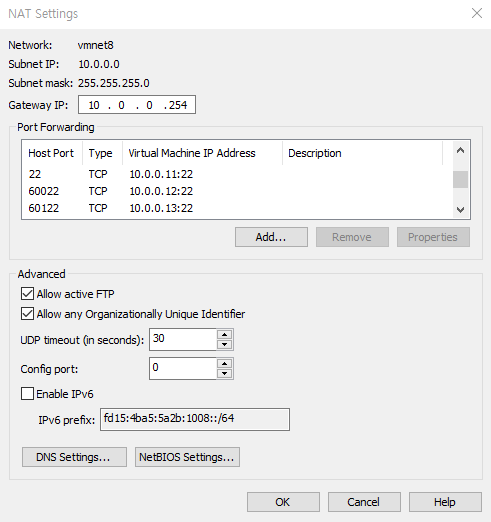Increase UDP timeout with up arrow
491x522 pixels.
click(x=225, y=335)
